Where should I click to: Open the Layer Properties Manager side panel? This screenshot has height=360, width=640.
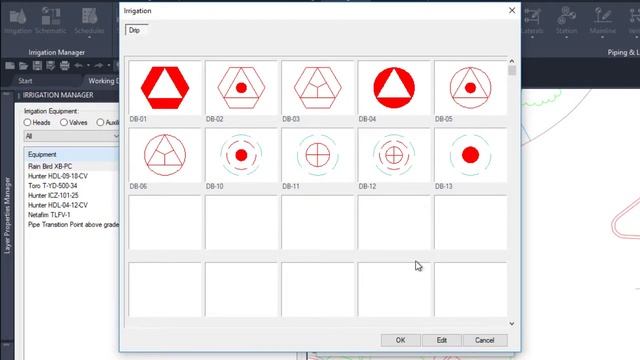(7, 215)
